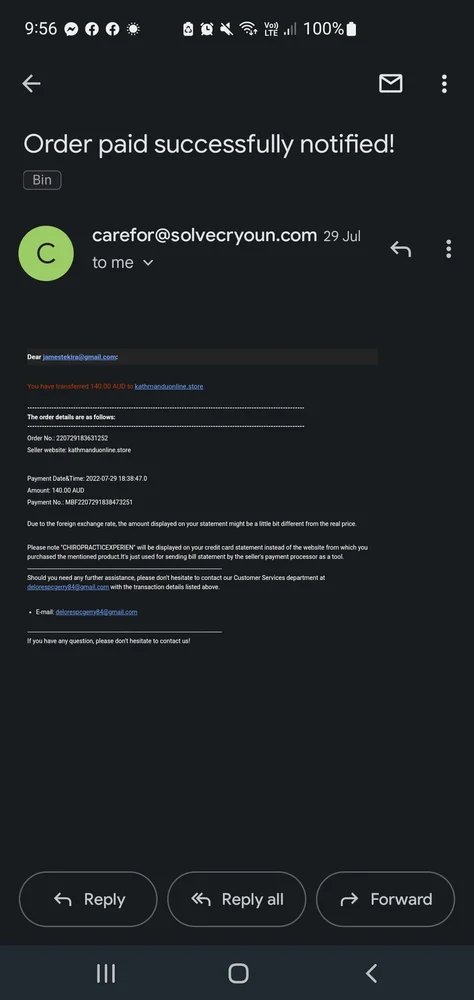This screenshot has height=1000, width=474.
Task: Mark email as unread with envelope icon
Action: 390,84
